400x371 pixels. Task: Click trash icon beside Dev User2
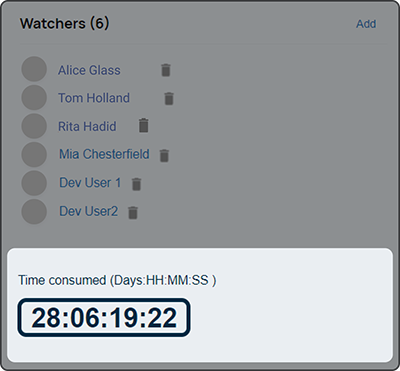[133, 212]
